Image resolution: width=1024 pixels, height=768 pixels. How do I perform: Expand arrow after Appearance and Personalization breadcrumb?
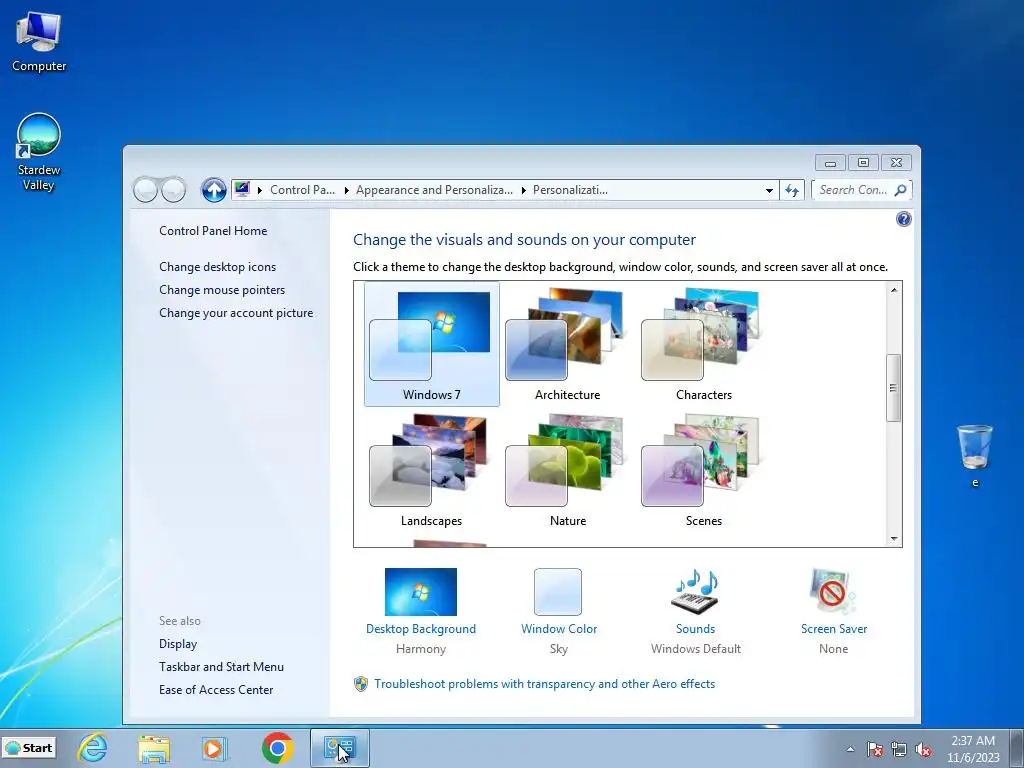click(x=523, y=190)
